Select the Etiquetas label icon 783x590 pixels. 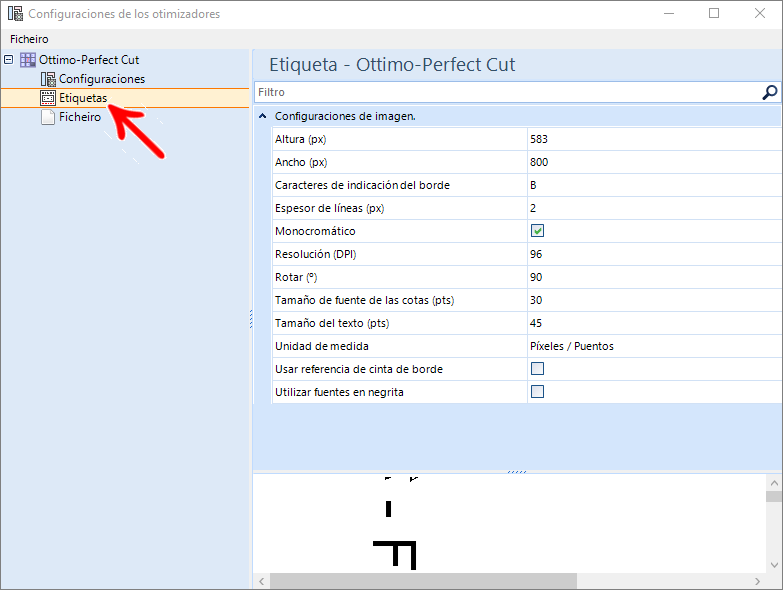48,98
